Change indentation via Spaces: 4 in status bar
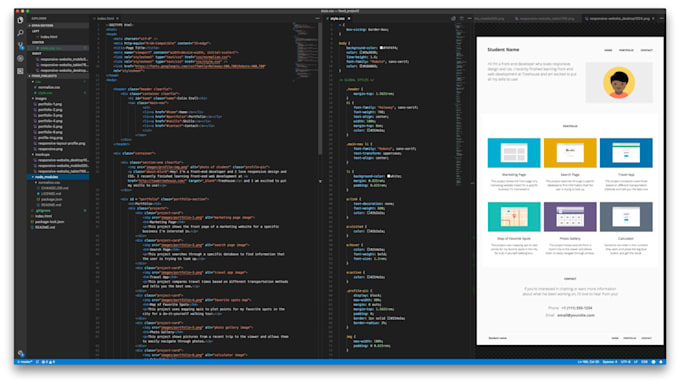Viewport: 680px width, 385px height. coord(610,362)
